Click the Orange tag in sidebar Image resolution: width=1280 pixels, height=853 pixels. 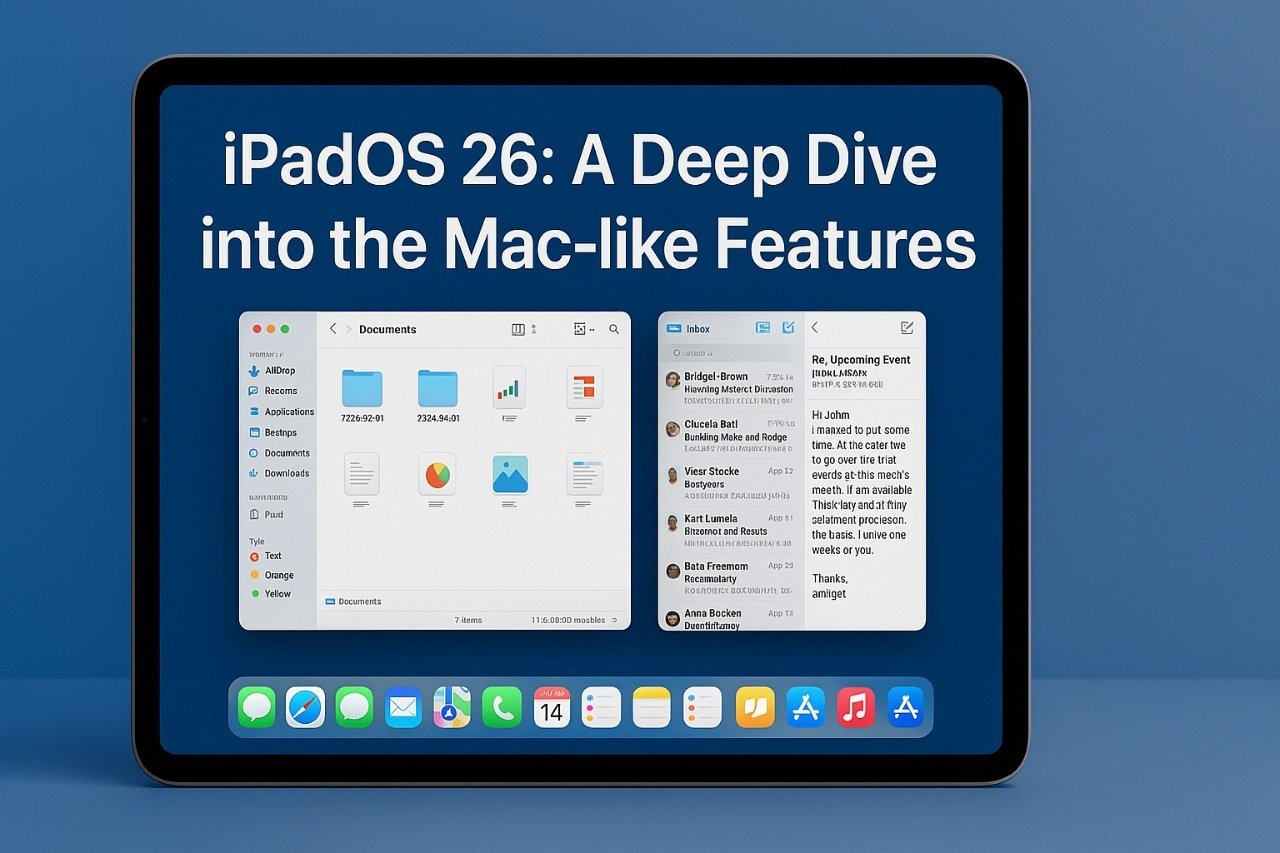272,575
